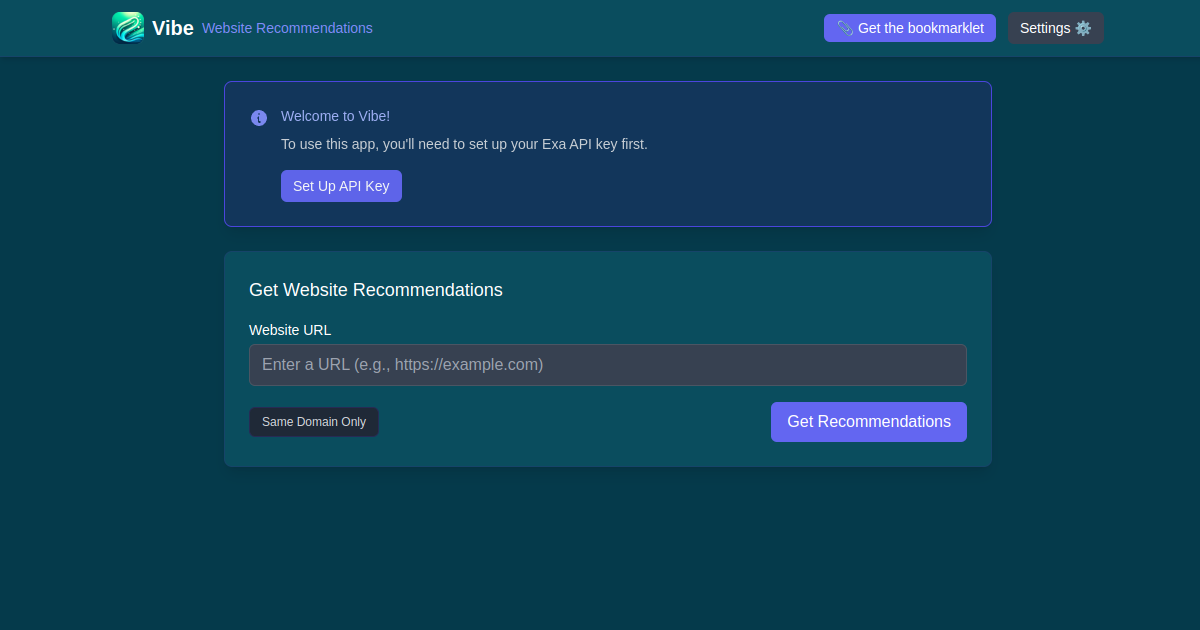Image resolution: width=1200 pixels, height=630 pixels.
Task: Click the Website URL label
Action: tap(290, 330)
